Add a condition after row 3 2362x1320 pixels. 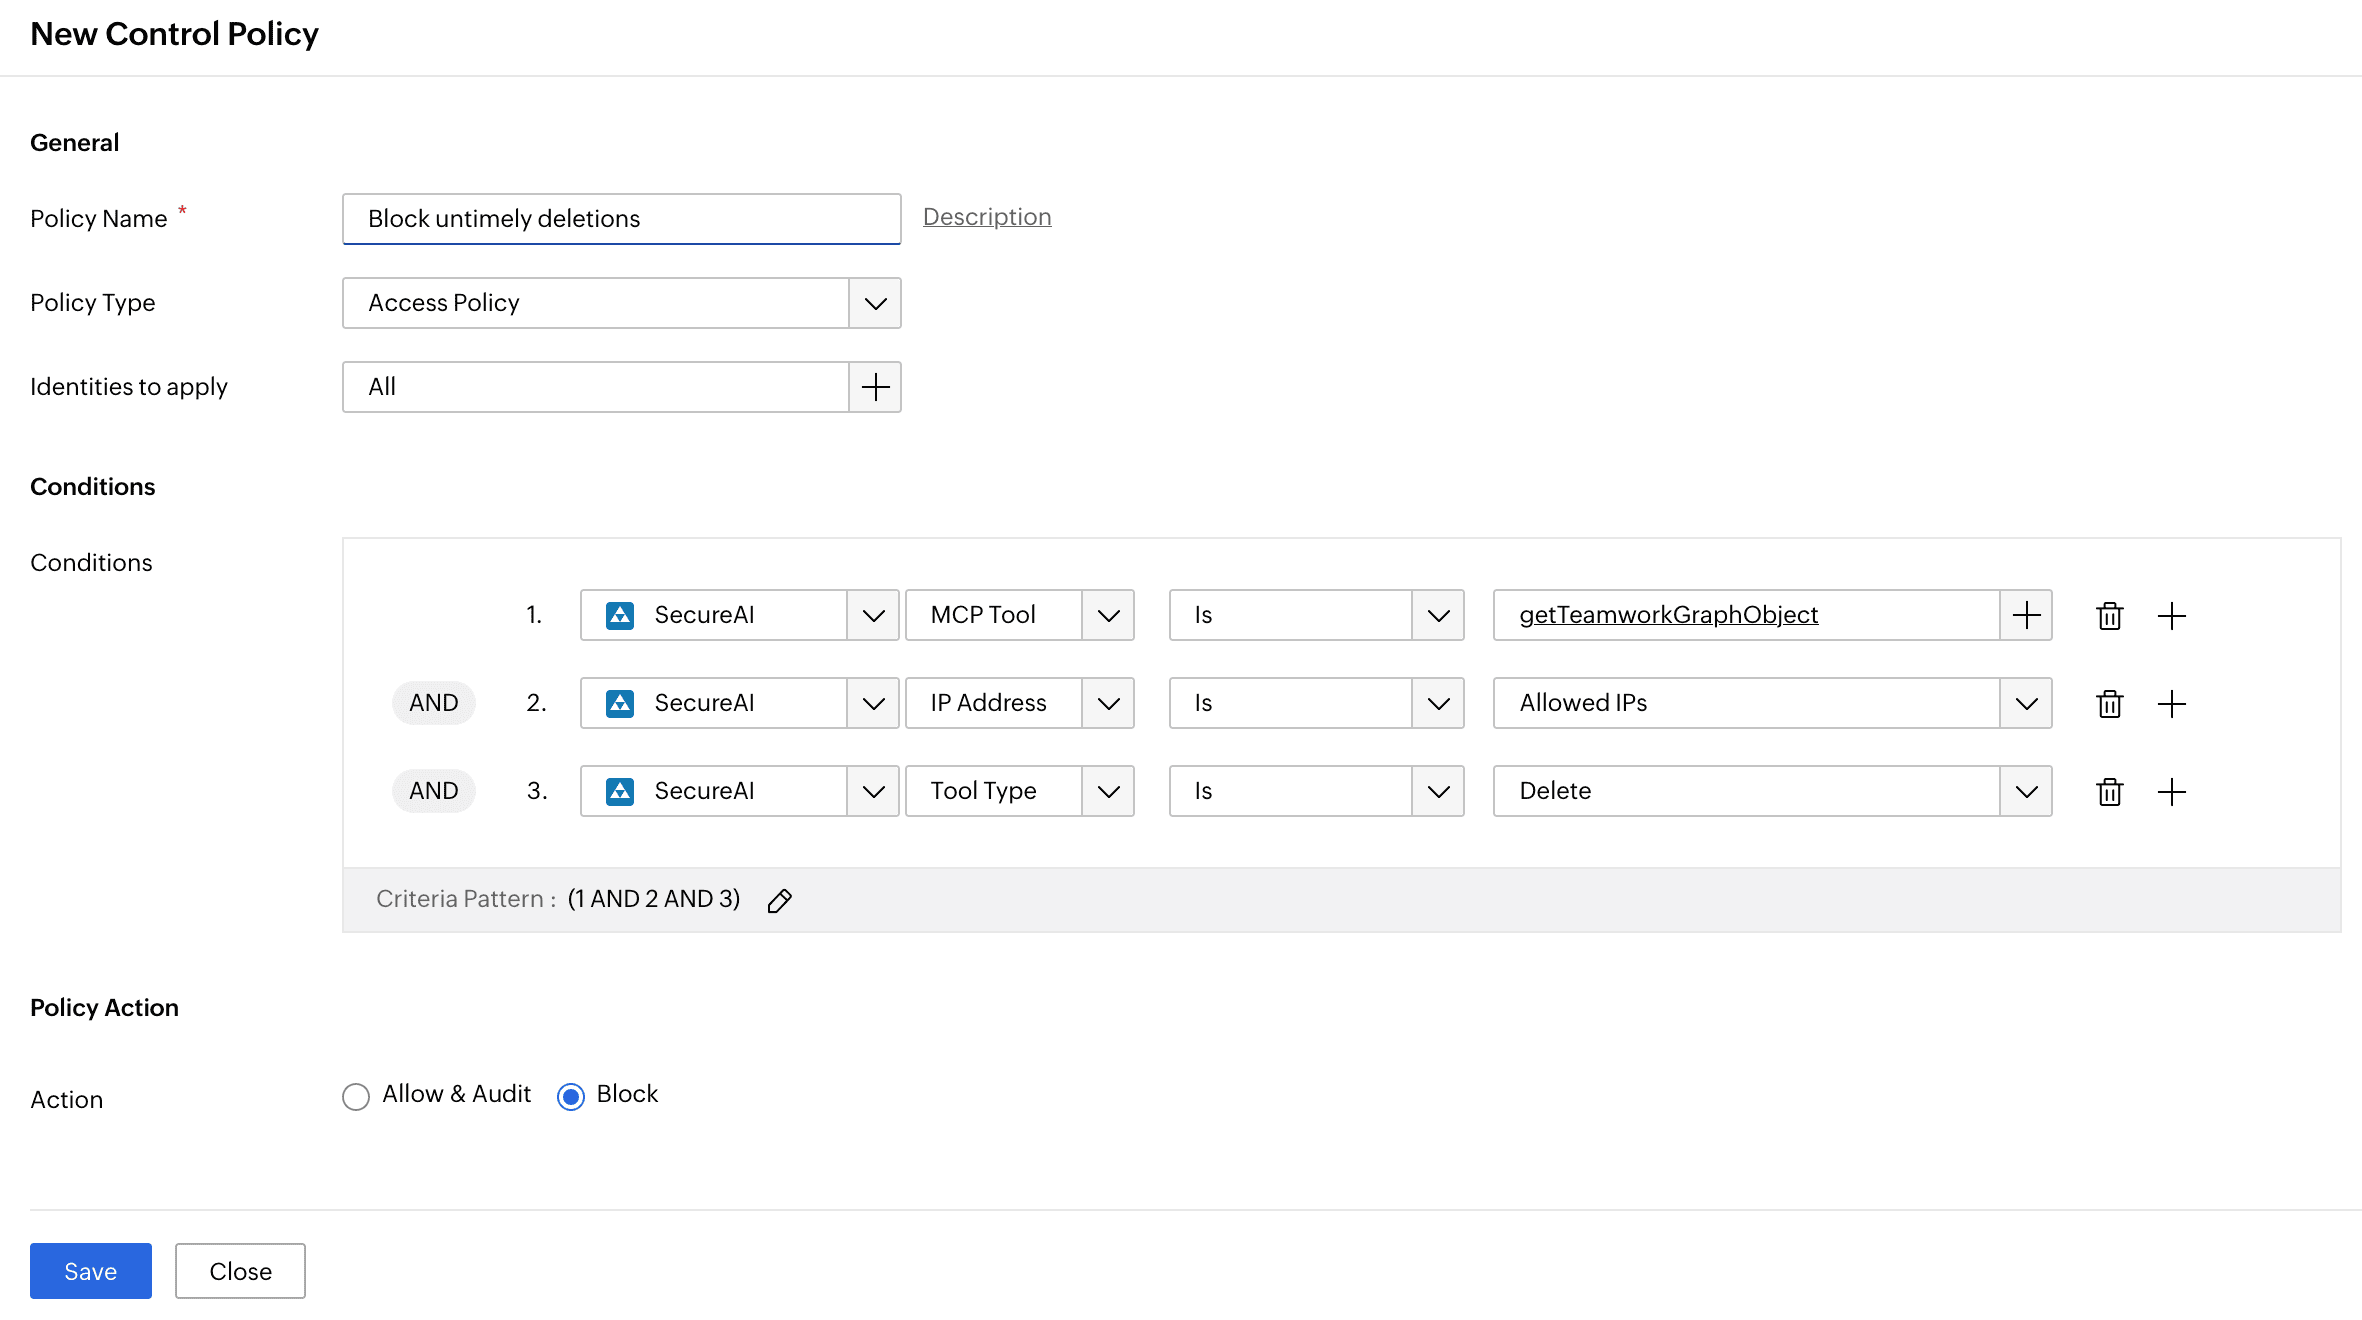[x=2171, y=791]
